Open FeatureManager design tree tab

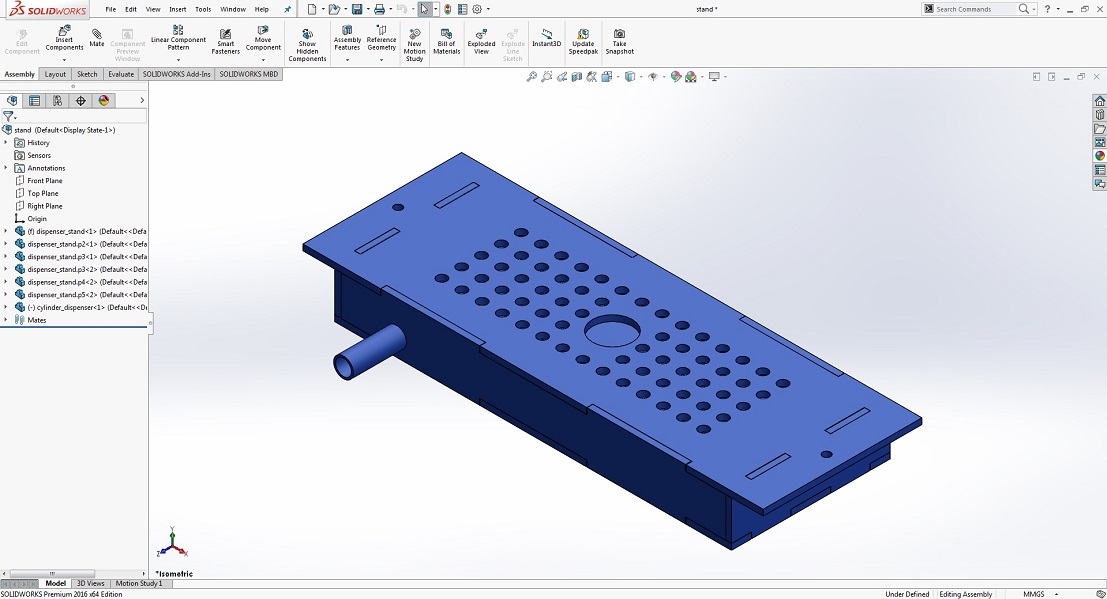11,100
